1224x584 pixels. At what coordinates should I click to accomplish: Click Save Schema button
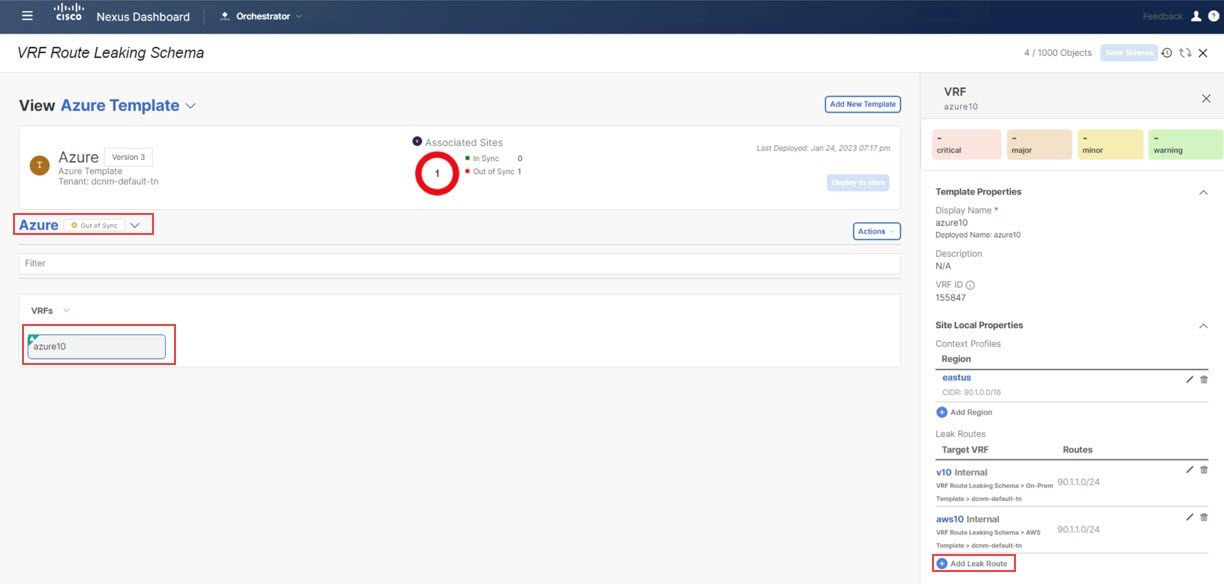point(1128,53)
